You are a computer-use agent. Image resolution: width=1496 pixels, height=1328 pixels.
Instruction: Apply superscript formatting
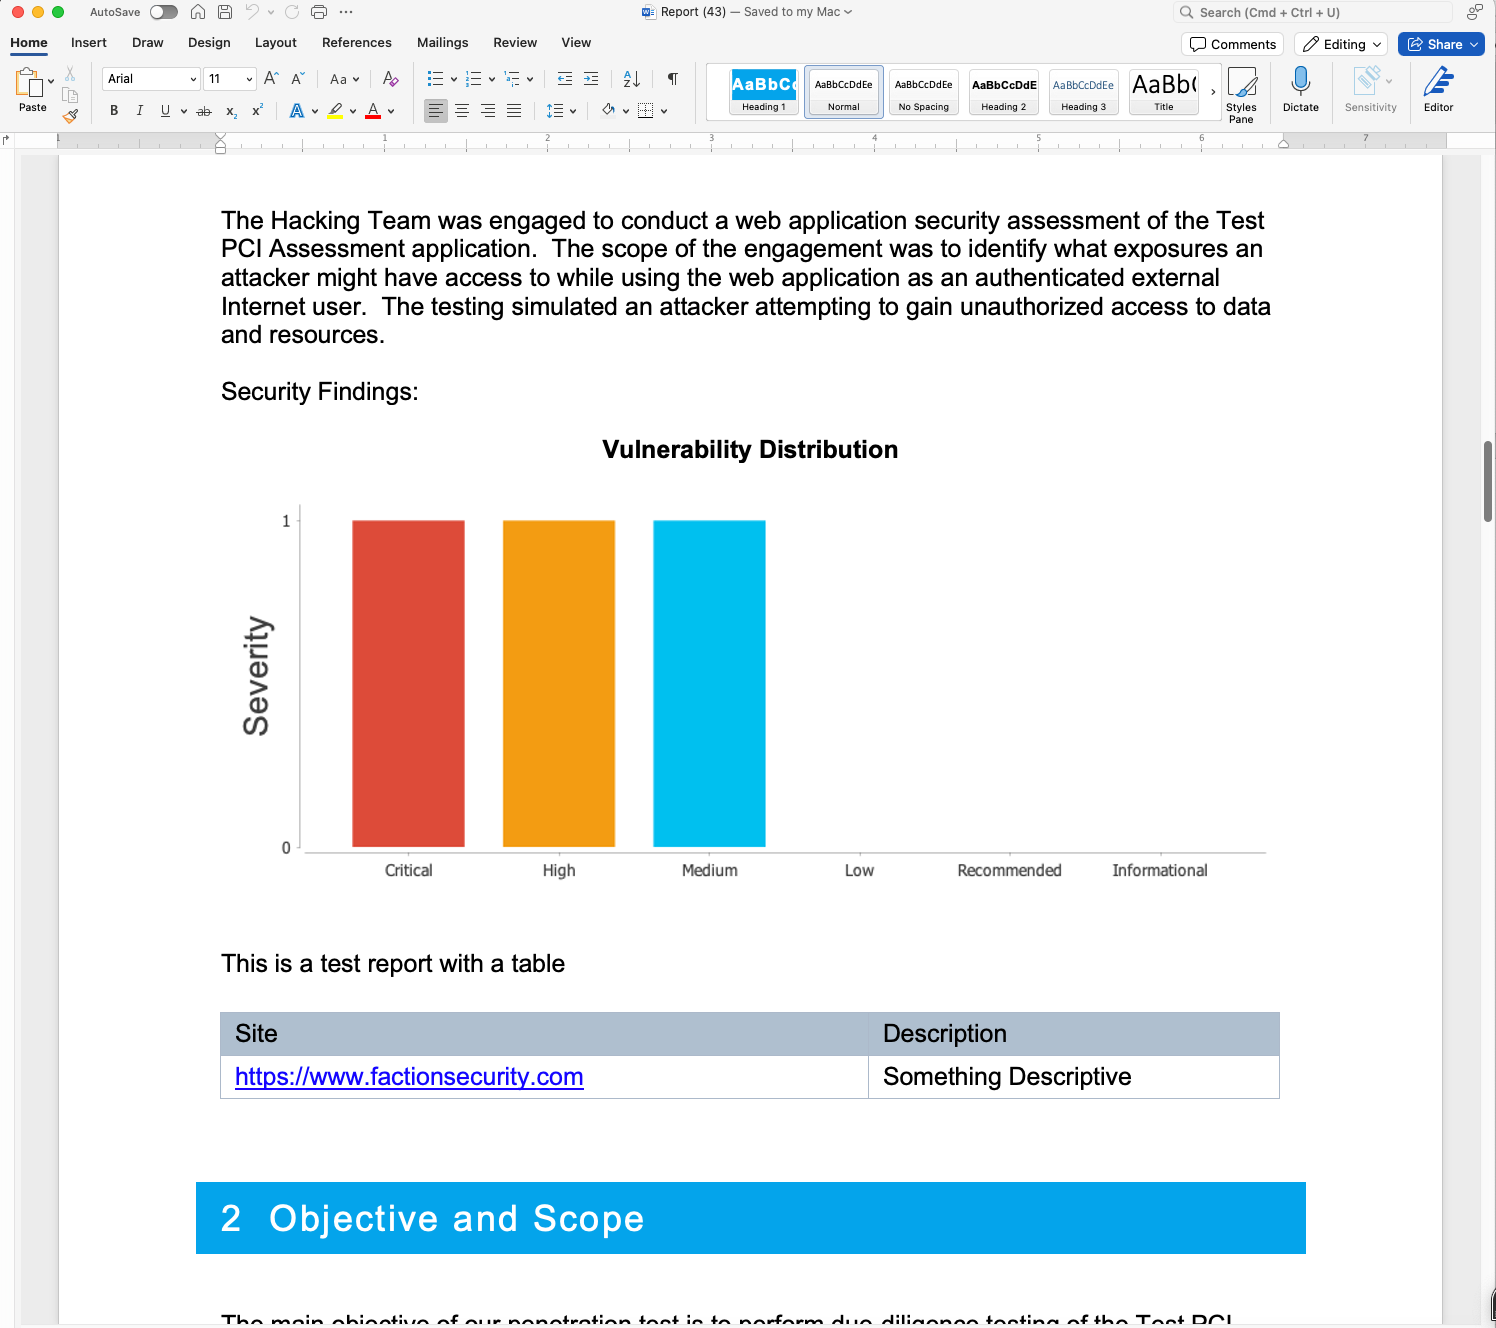tap(257, 110)
